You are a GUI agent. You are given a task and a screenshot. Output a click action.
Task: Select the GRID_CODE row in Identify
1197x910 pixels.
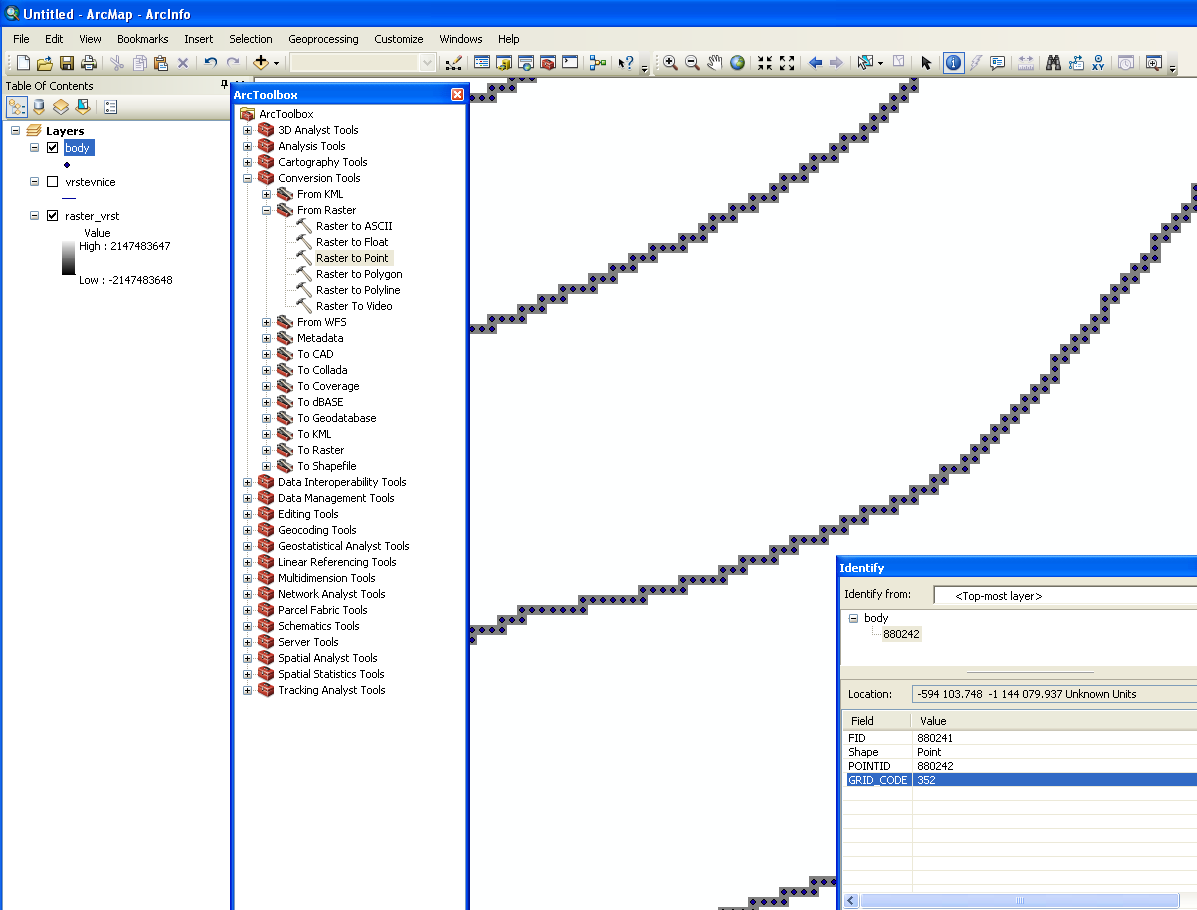tap(1021, 780)
